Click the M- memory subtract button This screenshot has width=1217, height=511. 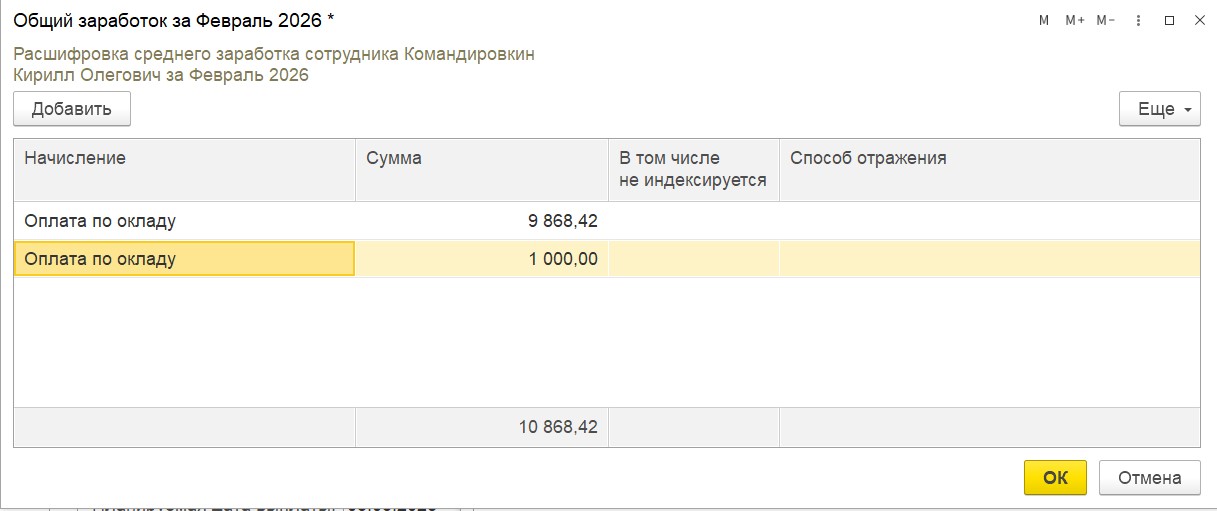[x=1105, y=20]
